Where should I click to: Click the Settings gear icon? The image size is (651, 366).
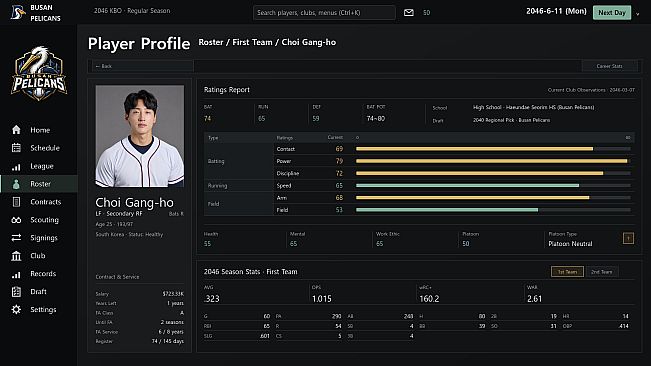[16, 310]
